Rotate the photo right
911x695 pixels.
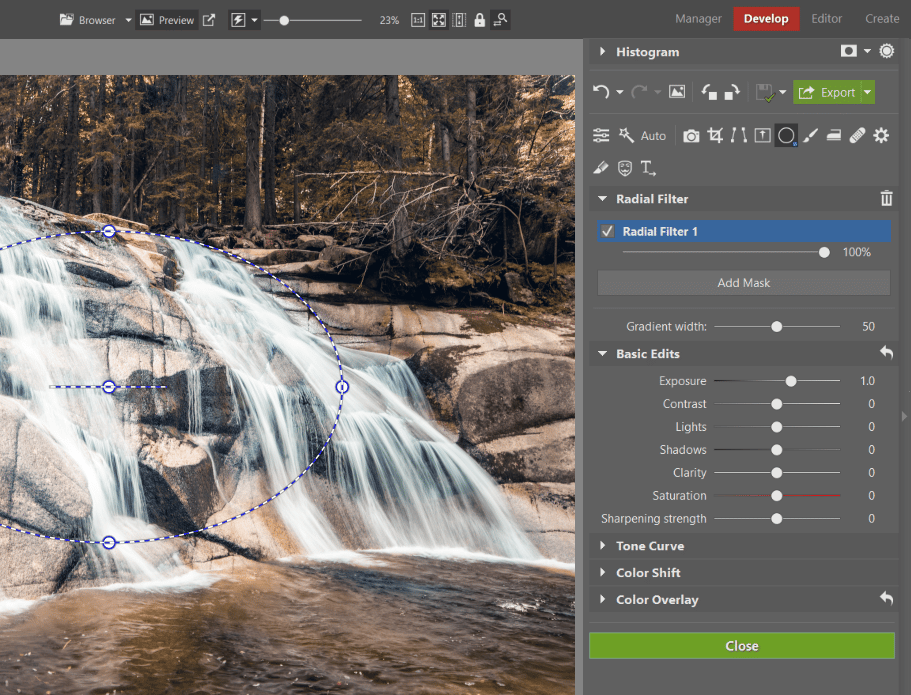[x=731, y=92]
